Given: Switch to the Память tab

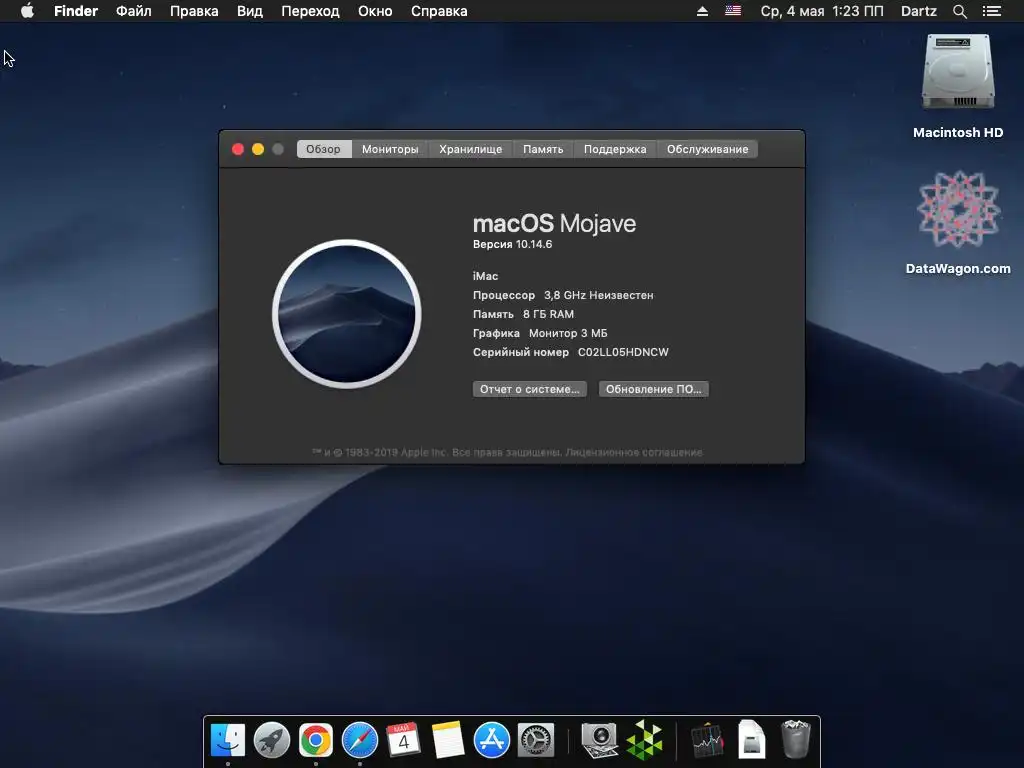Looking at the screenshot, I should pyautogui.click(x=543, y=149).
